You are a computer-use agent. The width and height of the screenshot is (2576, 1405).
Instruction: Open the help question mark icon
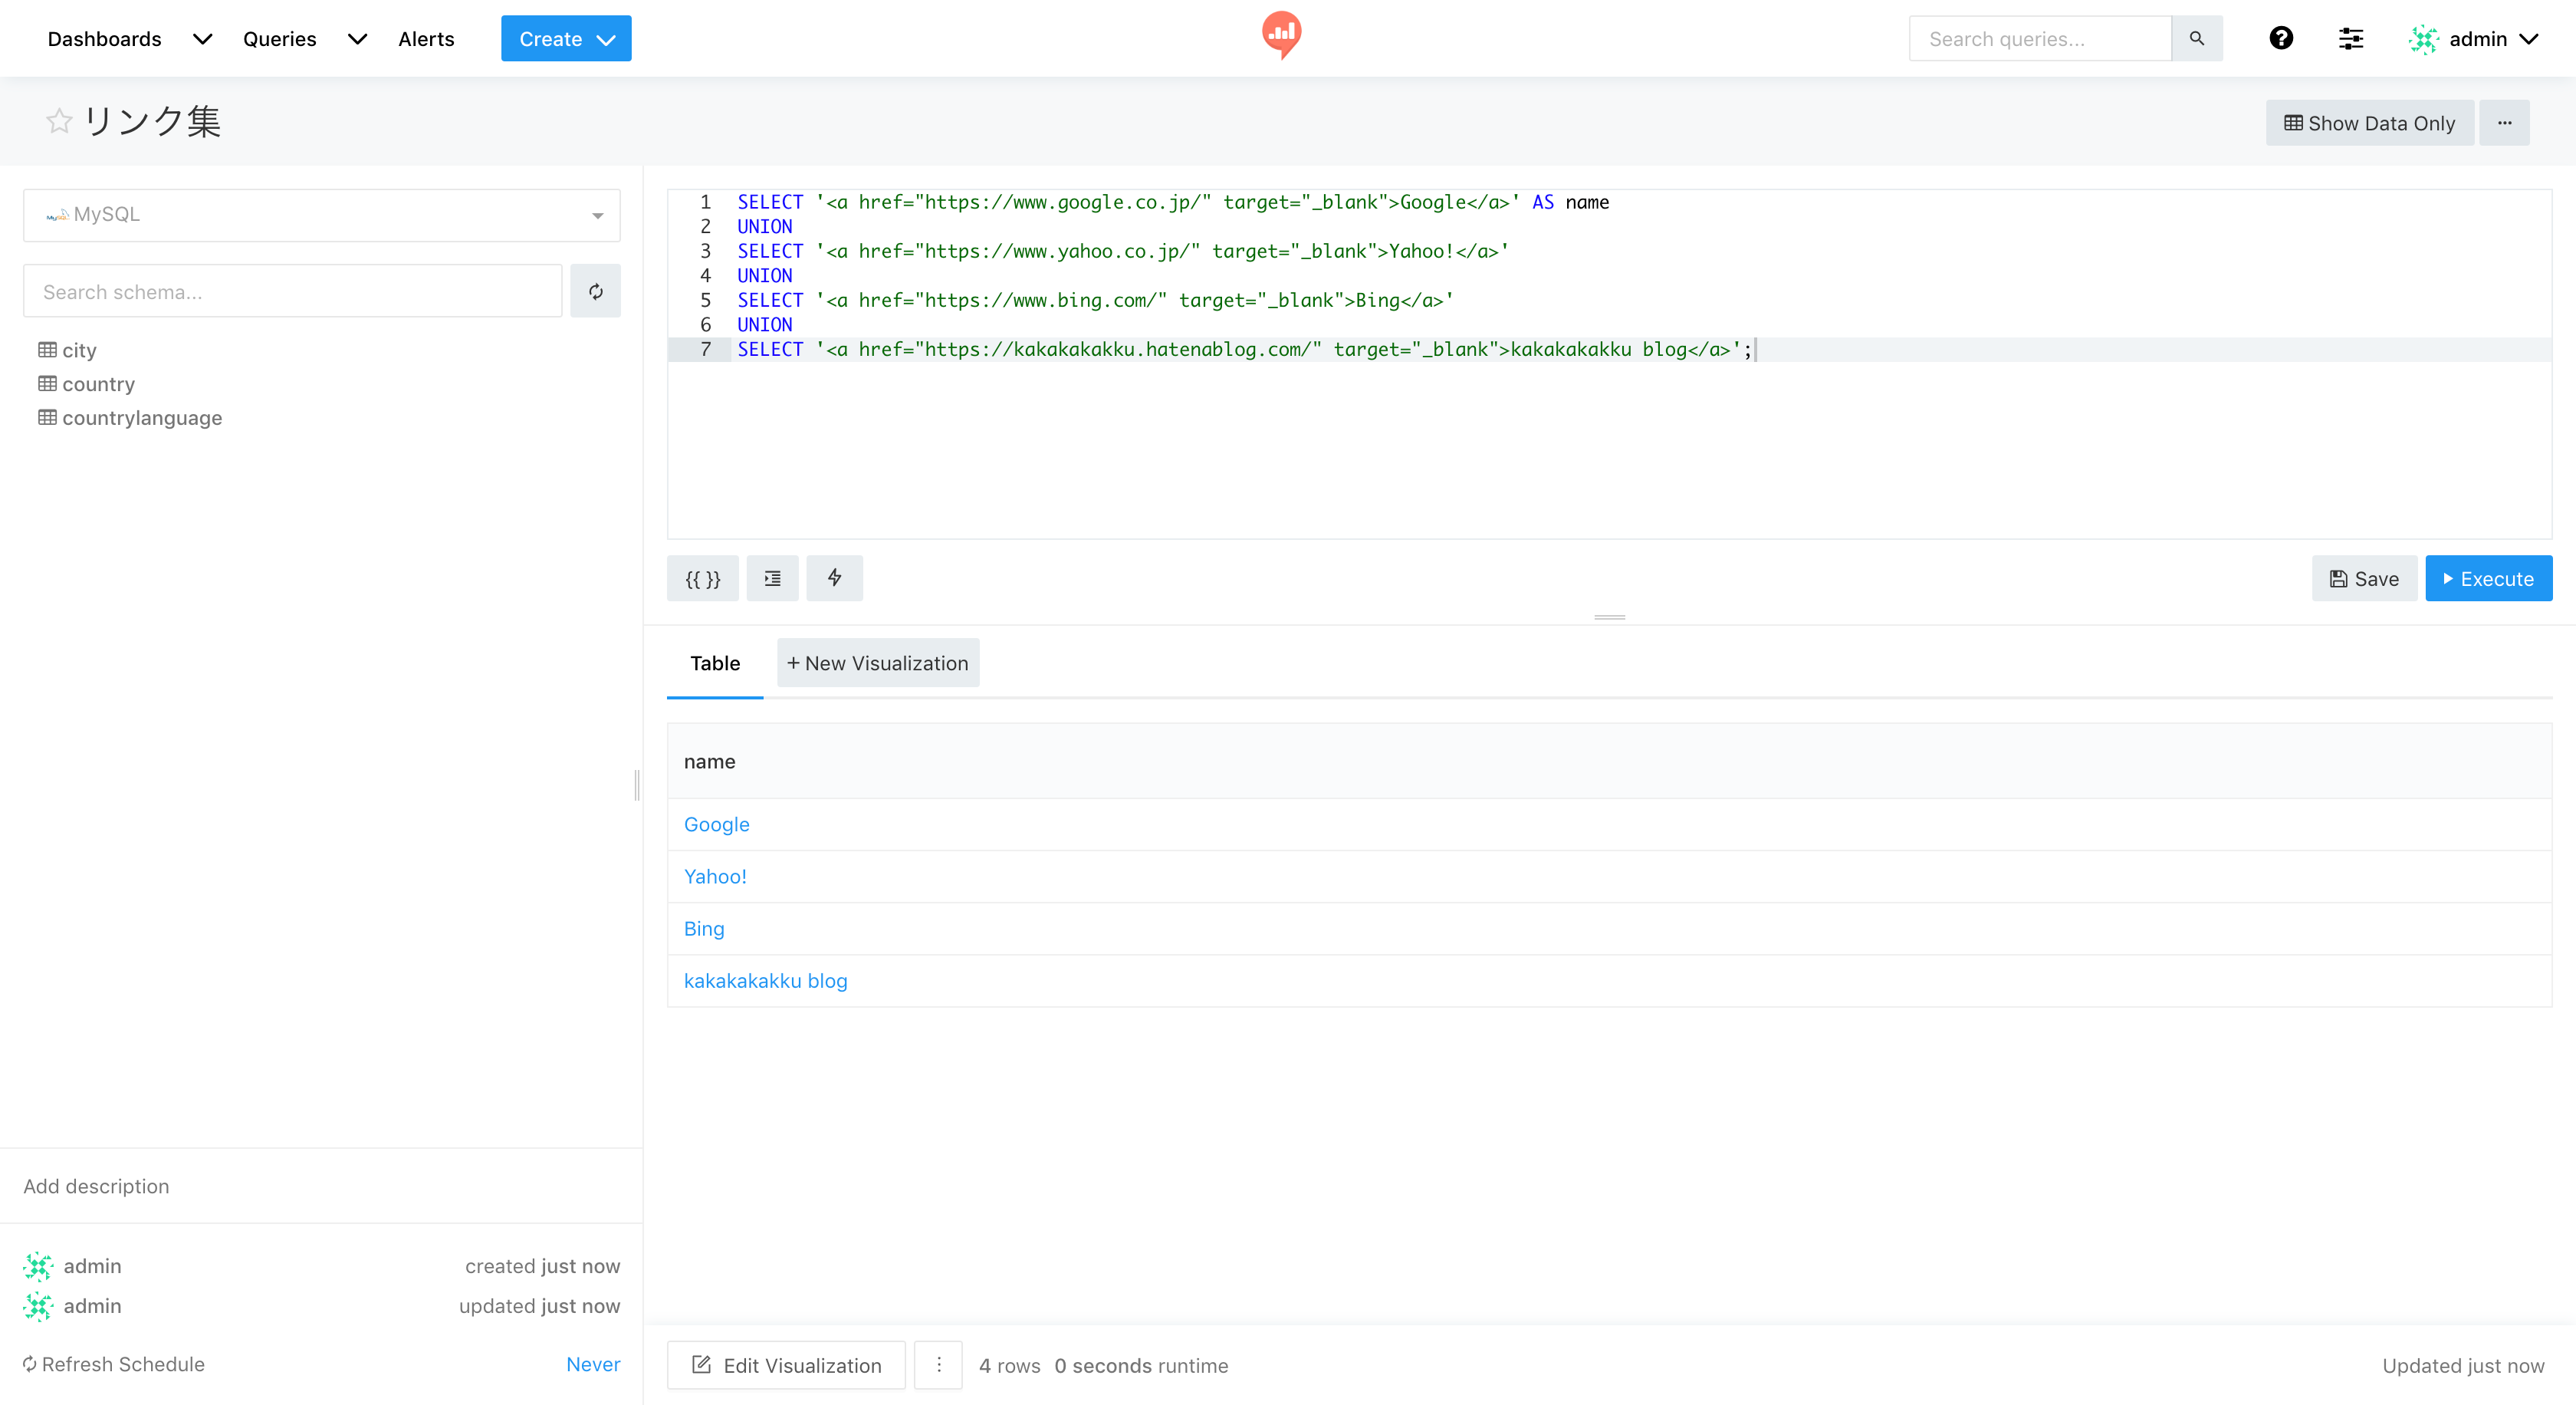point(2280,38)
